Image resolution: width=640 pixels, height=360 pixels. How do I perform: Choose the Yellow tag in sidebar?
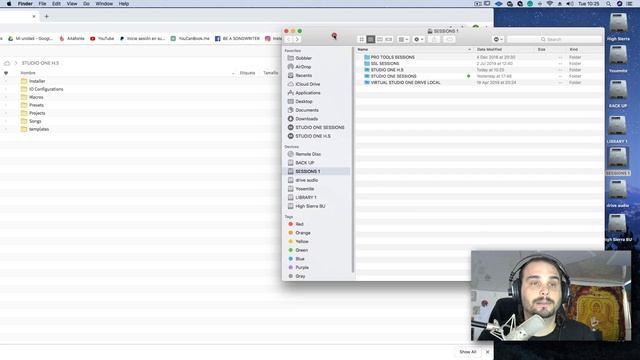tap(302, 241)
